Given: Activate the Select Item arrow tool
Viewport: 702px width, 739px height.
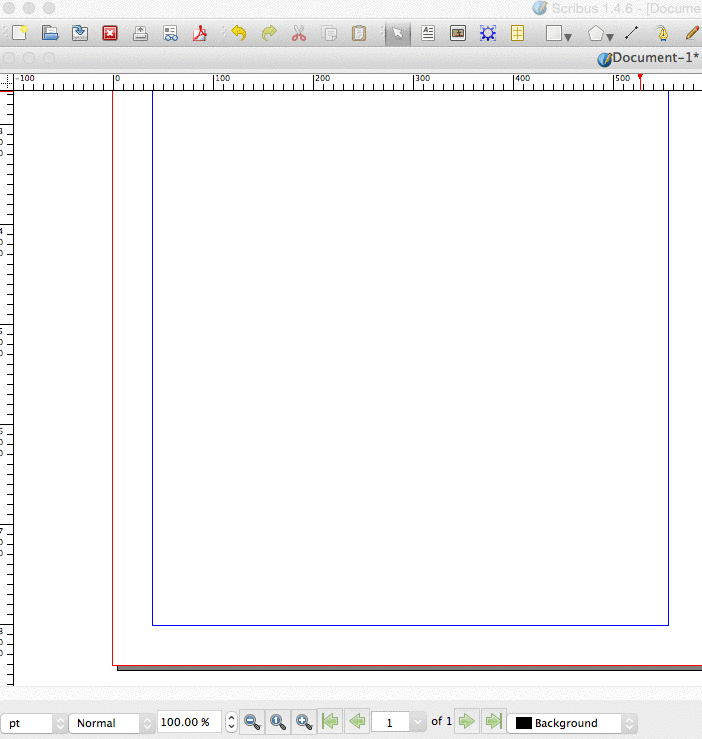Looking at the screenshot, I should coord(397,33).
